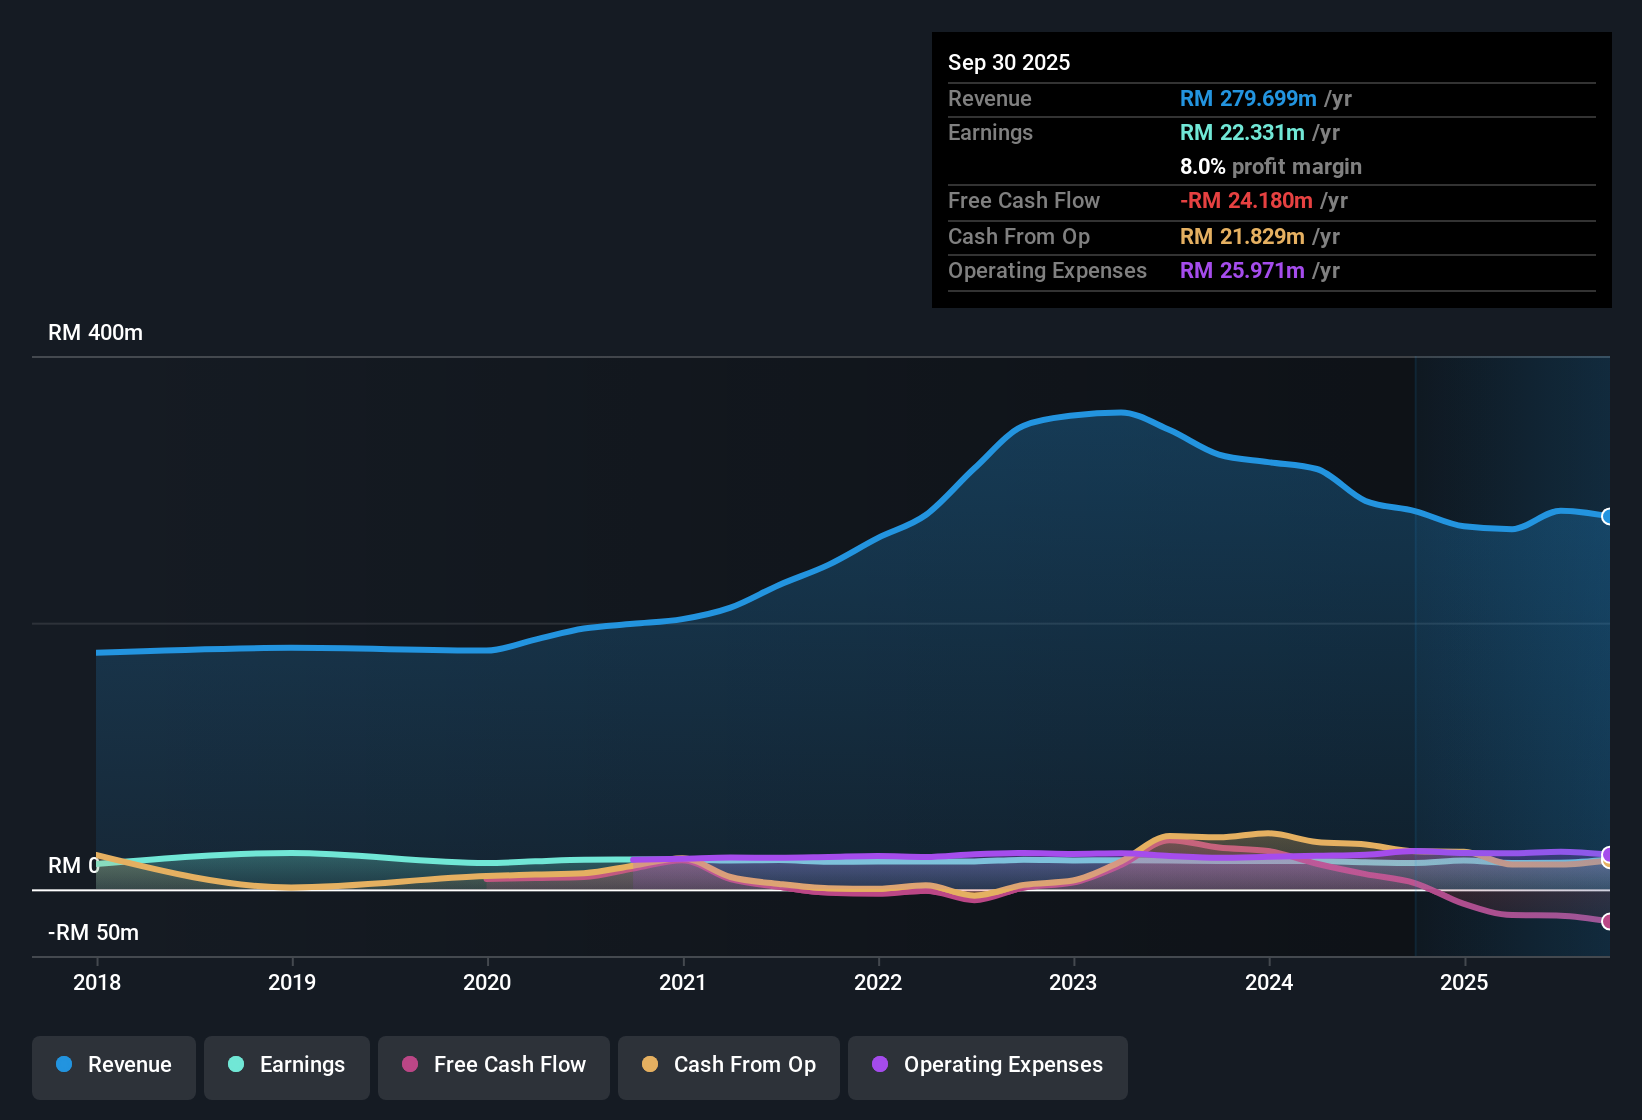Click the -RM 24.180m Free Cash Flow value
This screenshot has width=1642, height=1120.
(1246, 200)
